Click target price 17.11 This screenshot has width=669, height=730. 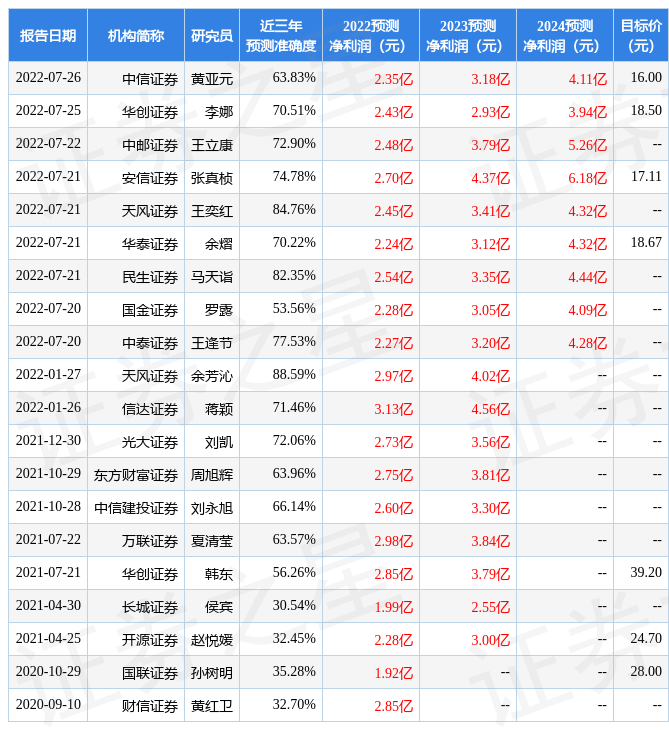(646, 176)
